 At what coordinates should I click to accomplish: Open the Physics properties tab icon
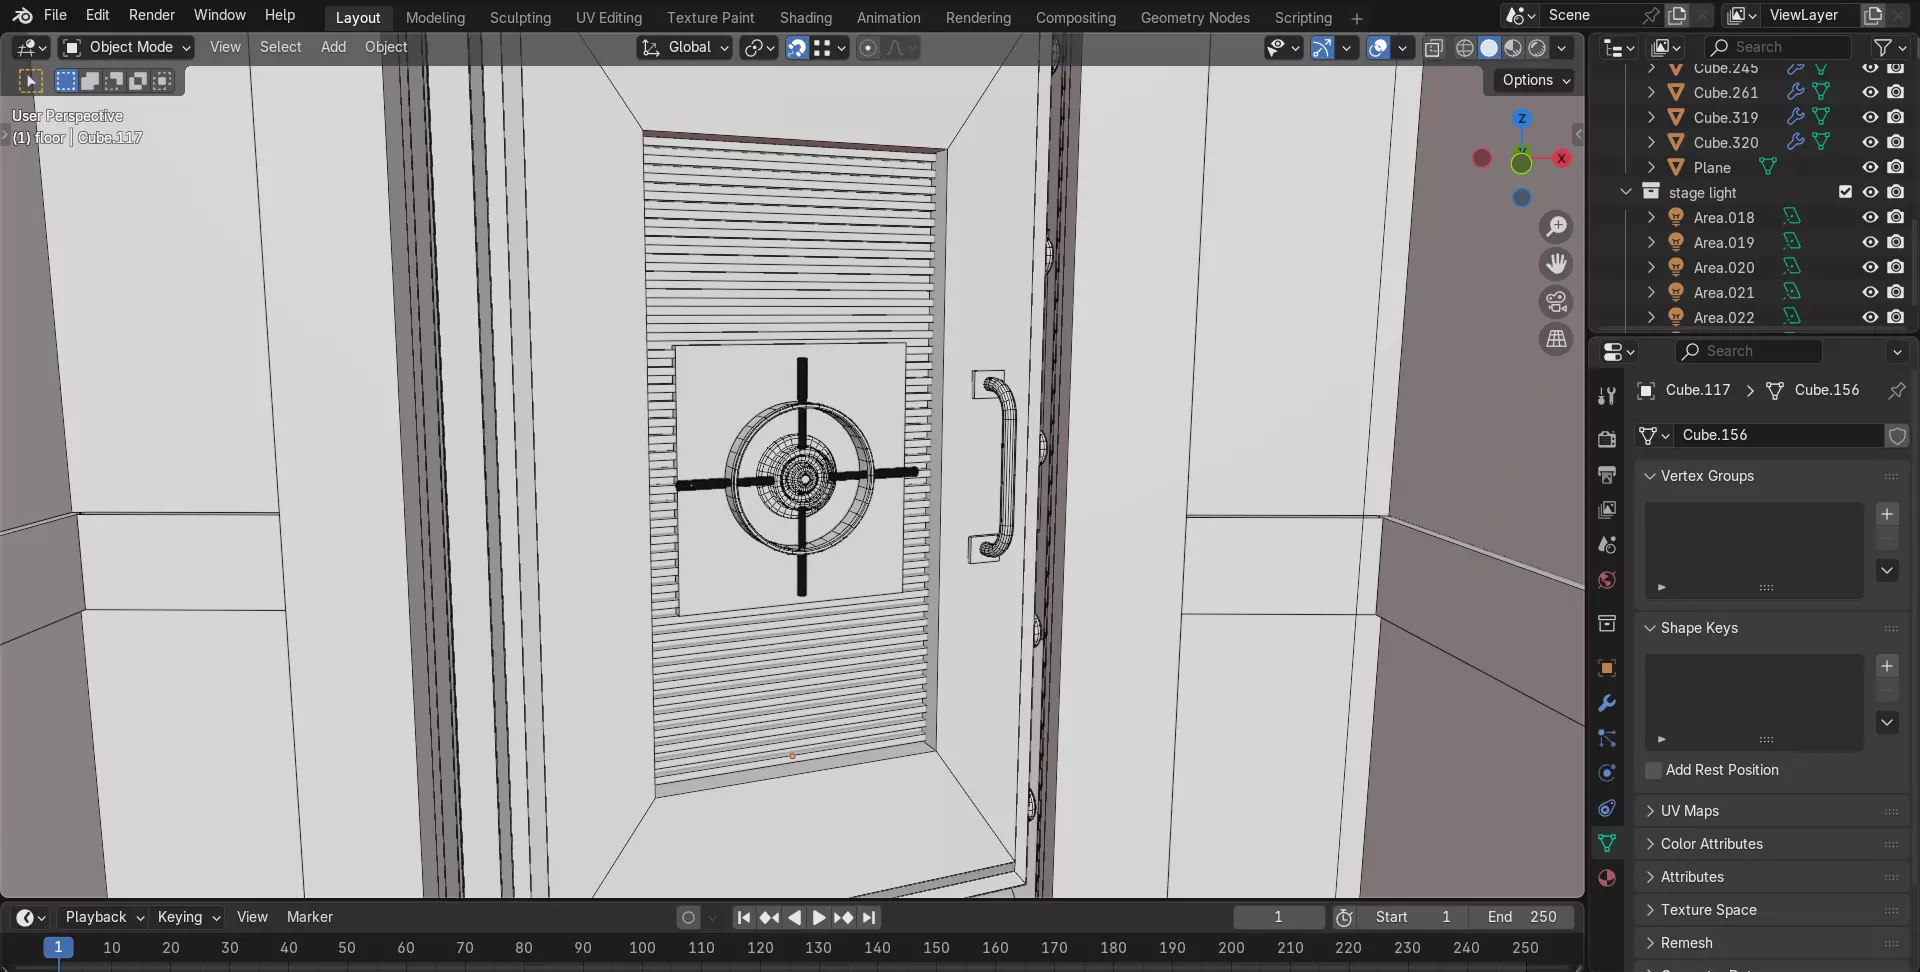[1607, 773]
